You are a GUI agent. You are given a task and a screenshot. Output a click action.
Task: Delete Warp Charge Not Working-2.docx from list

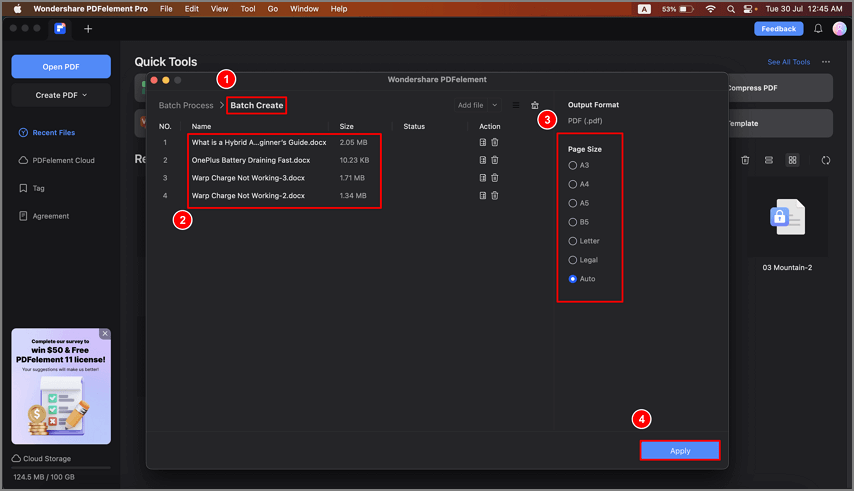pyautogui.click(x=495, y=195)
